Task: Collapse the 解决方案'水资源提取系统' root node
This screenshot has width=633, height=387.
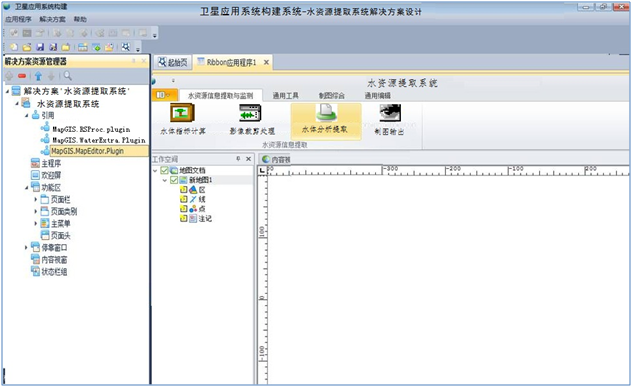Action: [7, 92]
